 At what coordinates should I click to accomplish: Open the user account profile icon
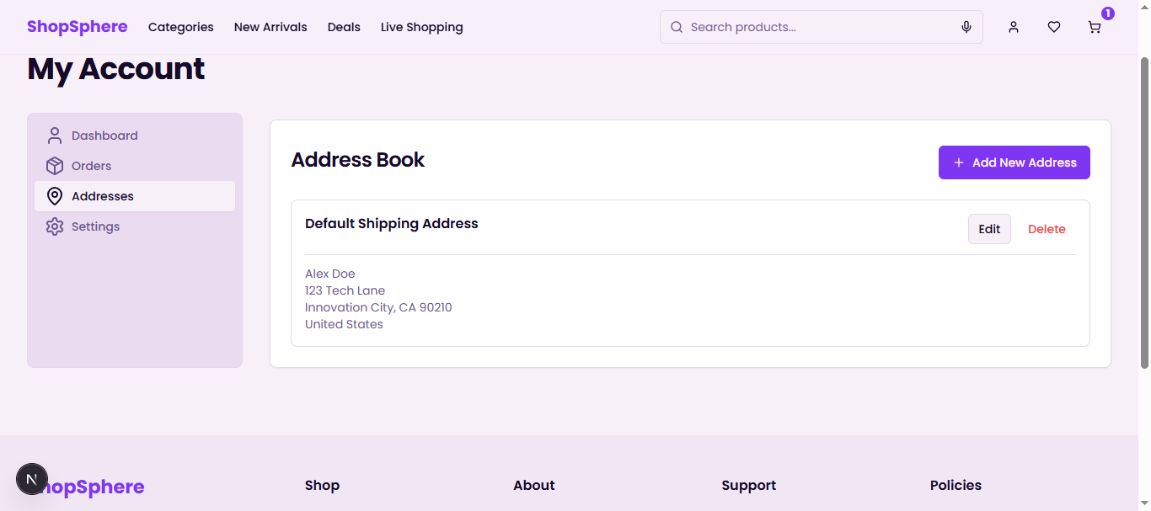1013,27
